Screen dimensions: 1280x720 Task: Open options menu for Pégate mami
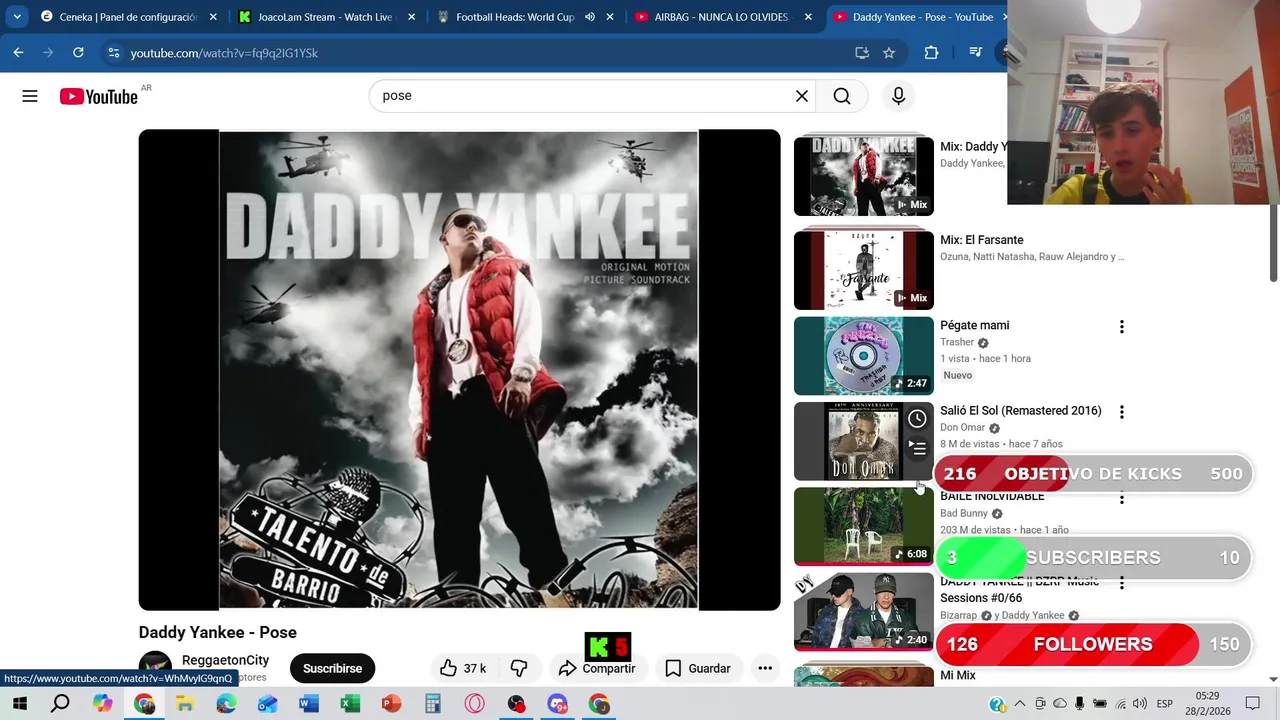(1121, 327)
